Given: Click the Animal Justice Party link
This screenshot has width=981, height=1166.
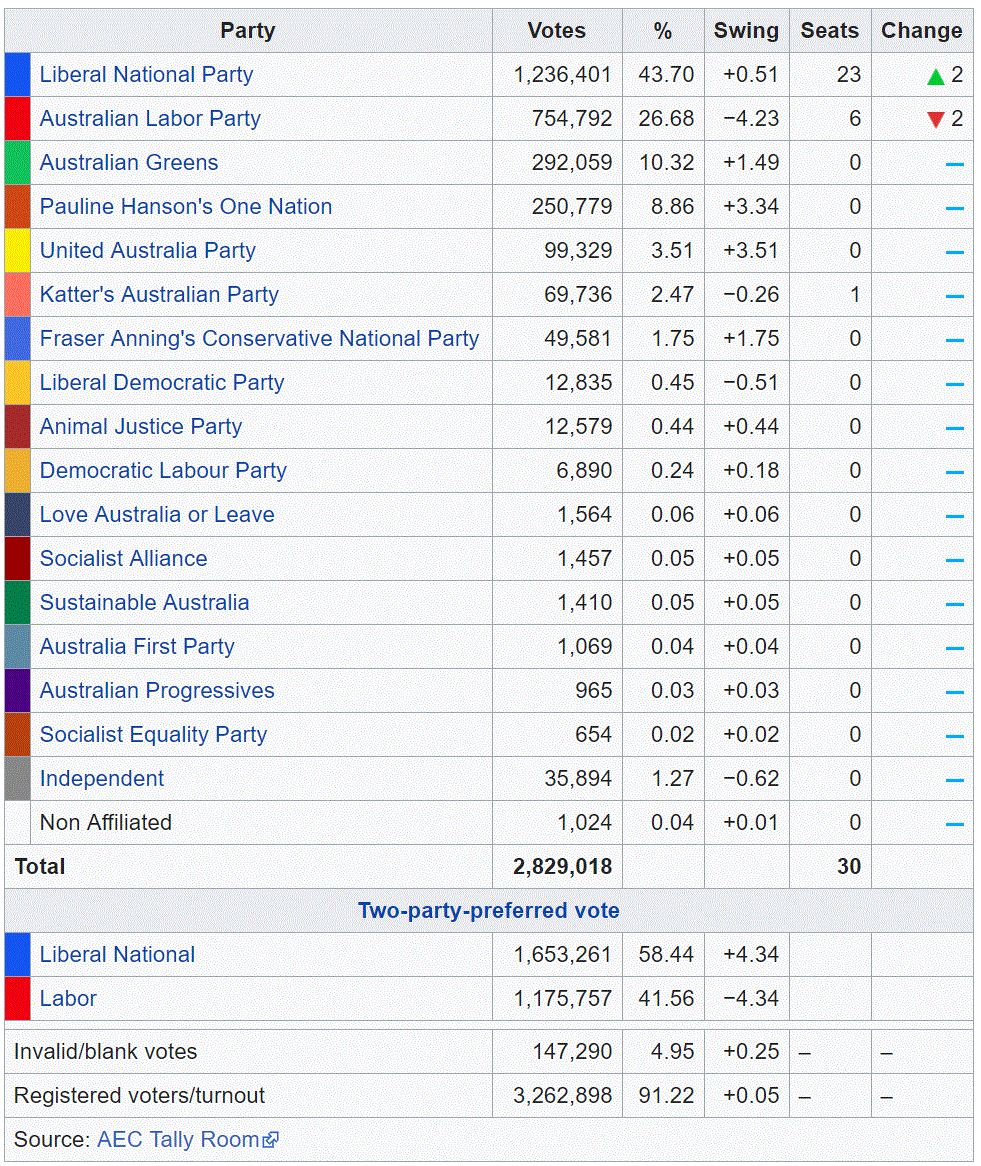Looking at the screenshot, I should click(141, 427).
